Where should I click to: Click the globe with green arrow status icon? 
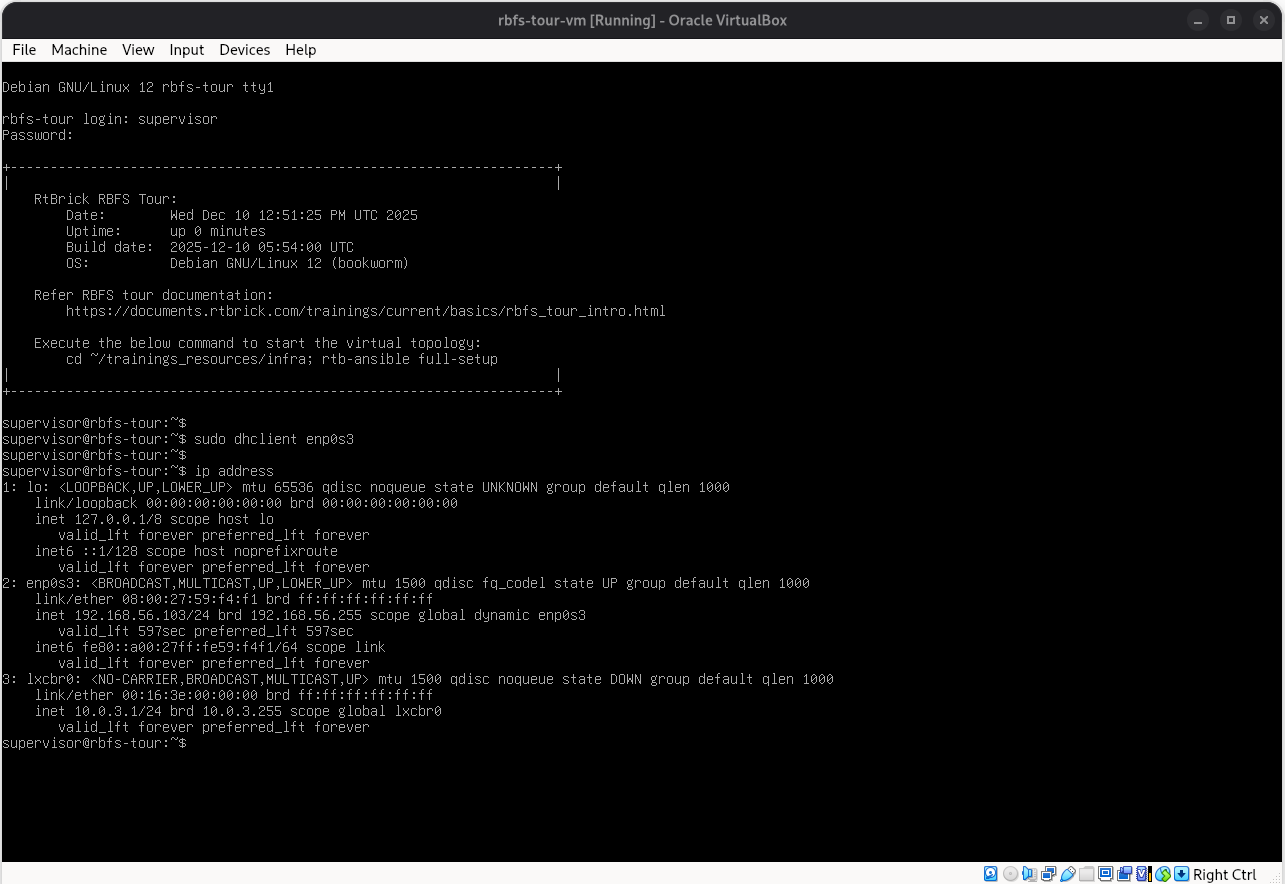[x=1162, y=874]
